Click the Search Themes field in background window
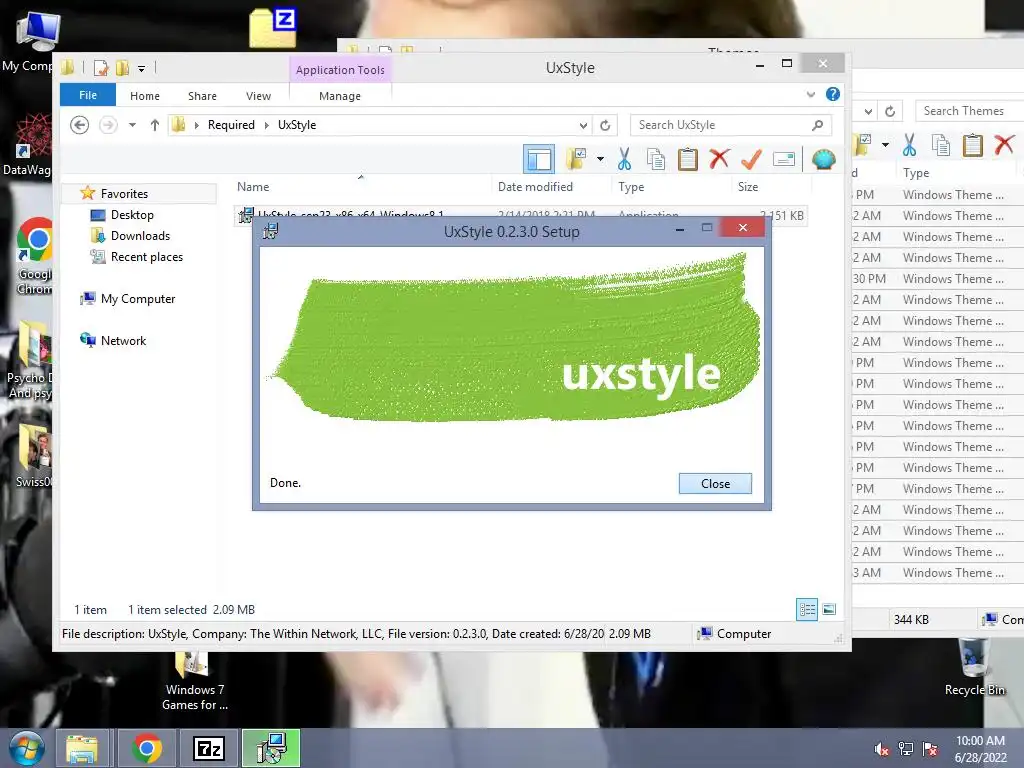1024x768 pixels. (x=969, y=110)
